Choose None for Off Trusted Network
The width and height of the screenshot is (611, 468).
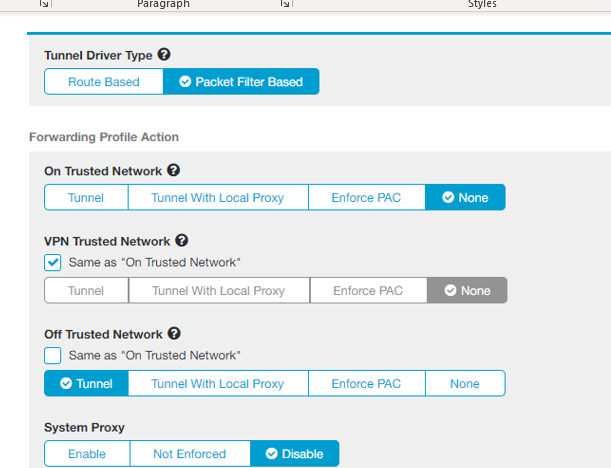pyautogui.click(x=465, y=383)
